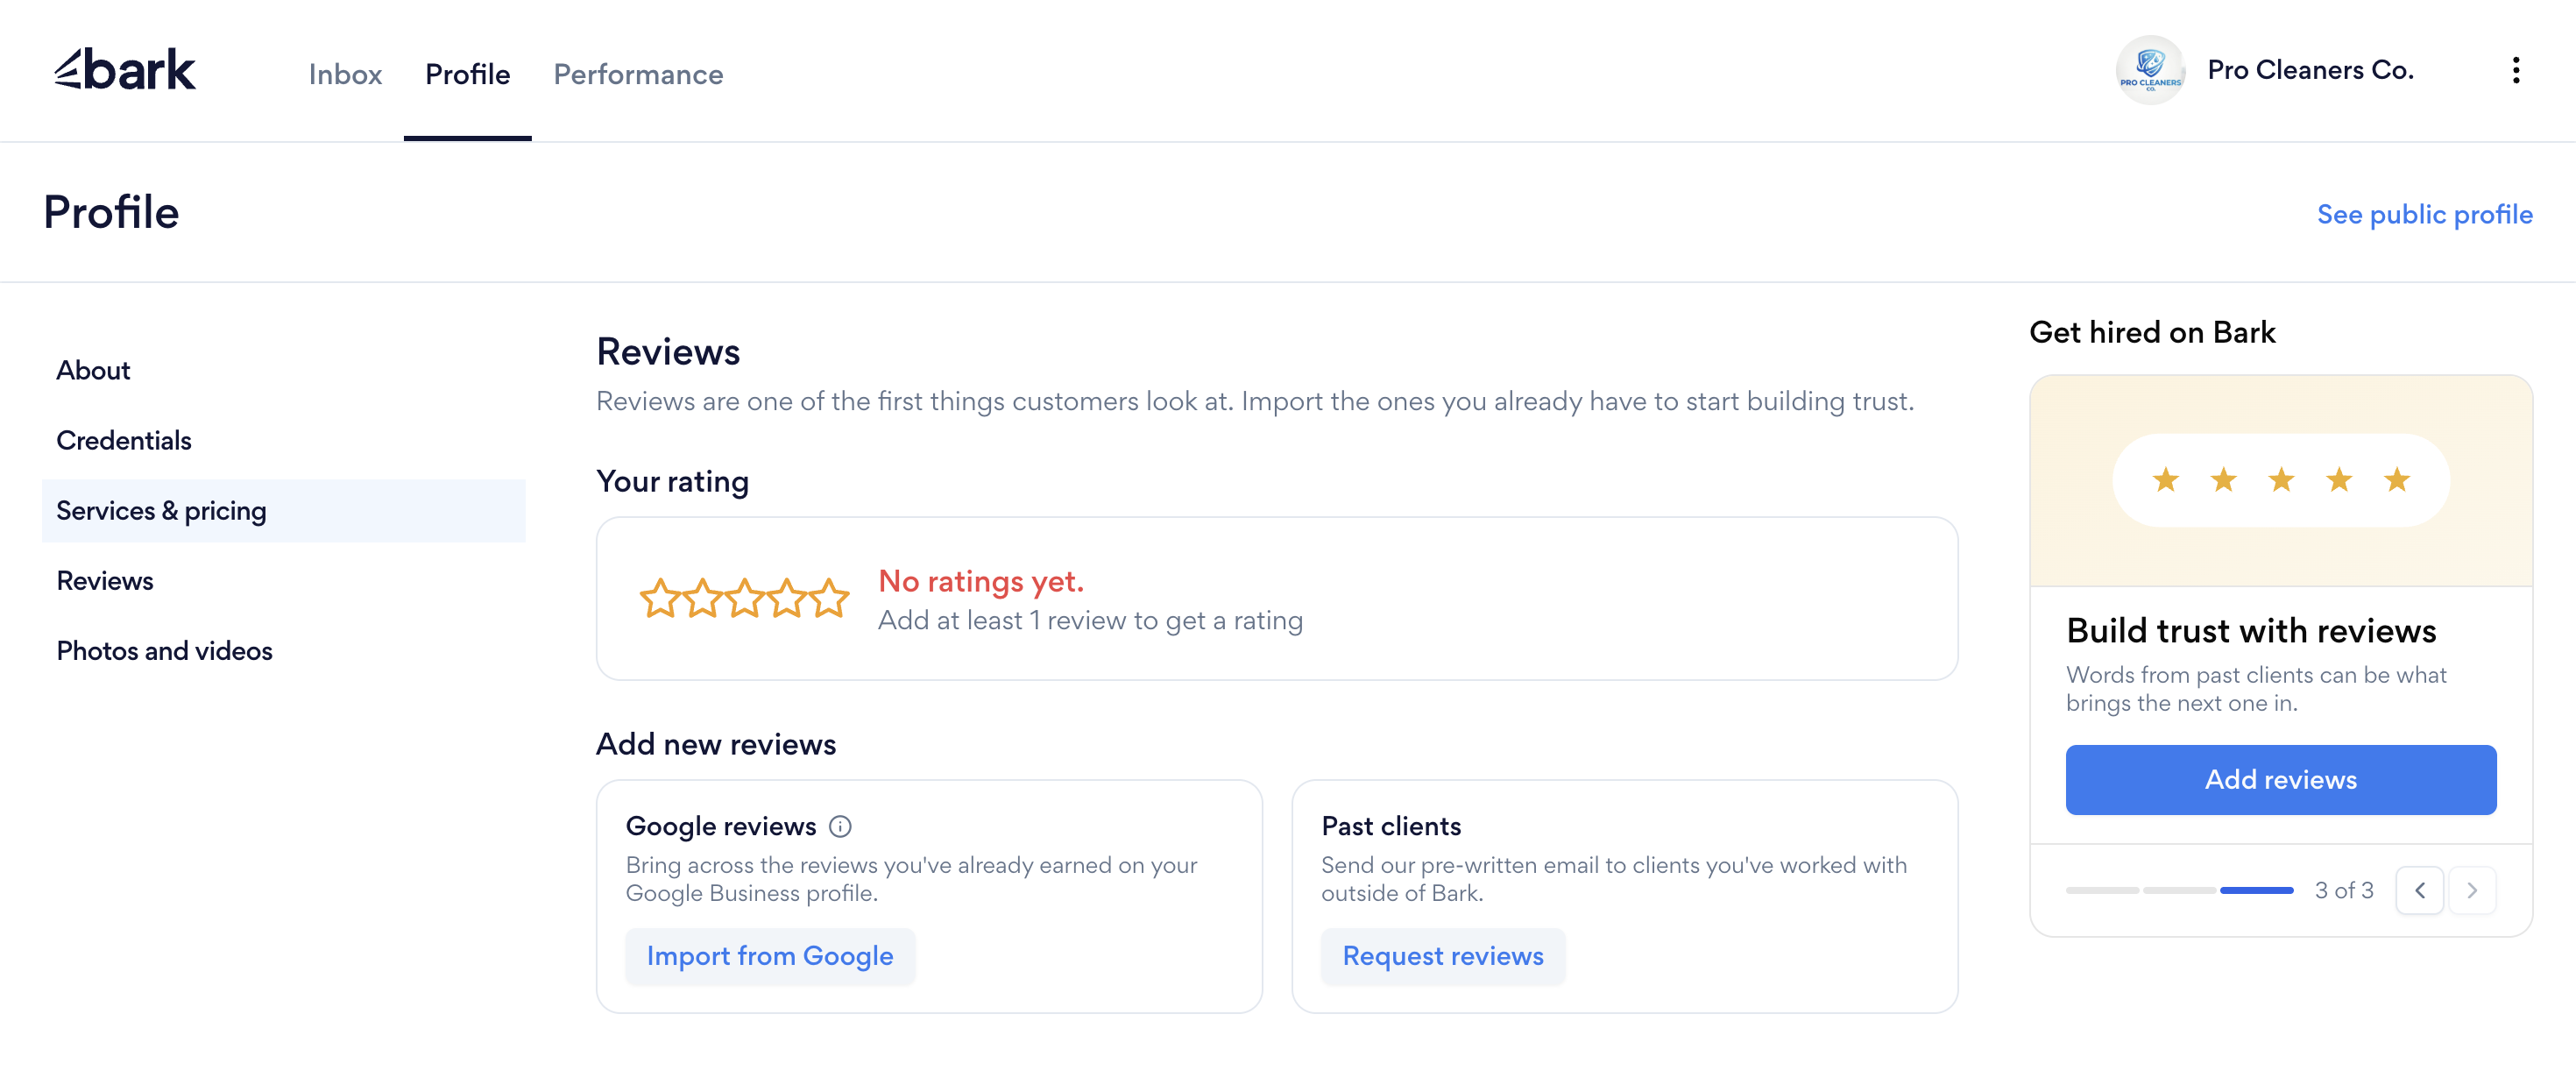The width and height of the screenshot is (2576, 1085).
Task: Select Services & pricing sidebar item
Action: point(284,510)
